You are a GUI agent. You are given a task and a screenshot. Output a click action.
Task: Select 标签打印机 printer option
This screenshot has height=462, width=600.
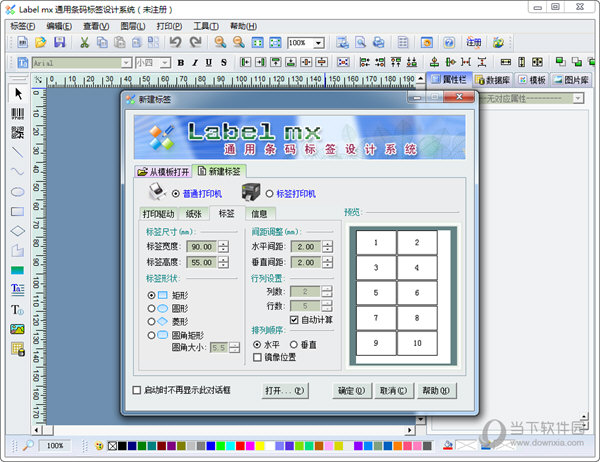269,194
